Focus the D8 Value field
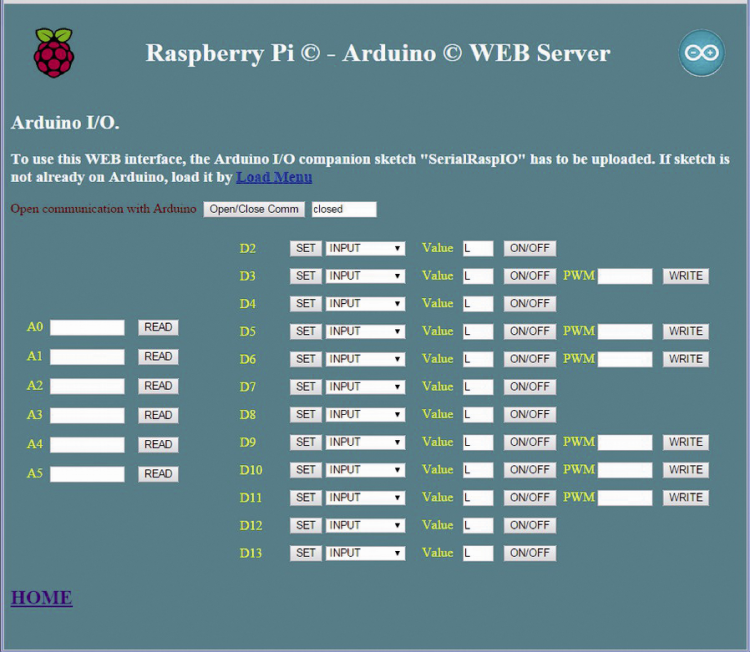 pos(478,415)
